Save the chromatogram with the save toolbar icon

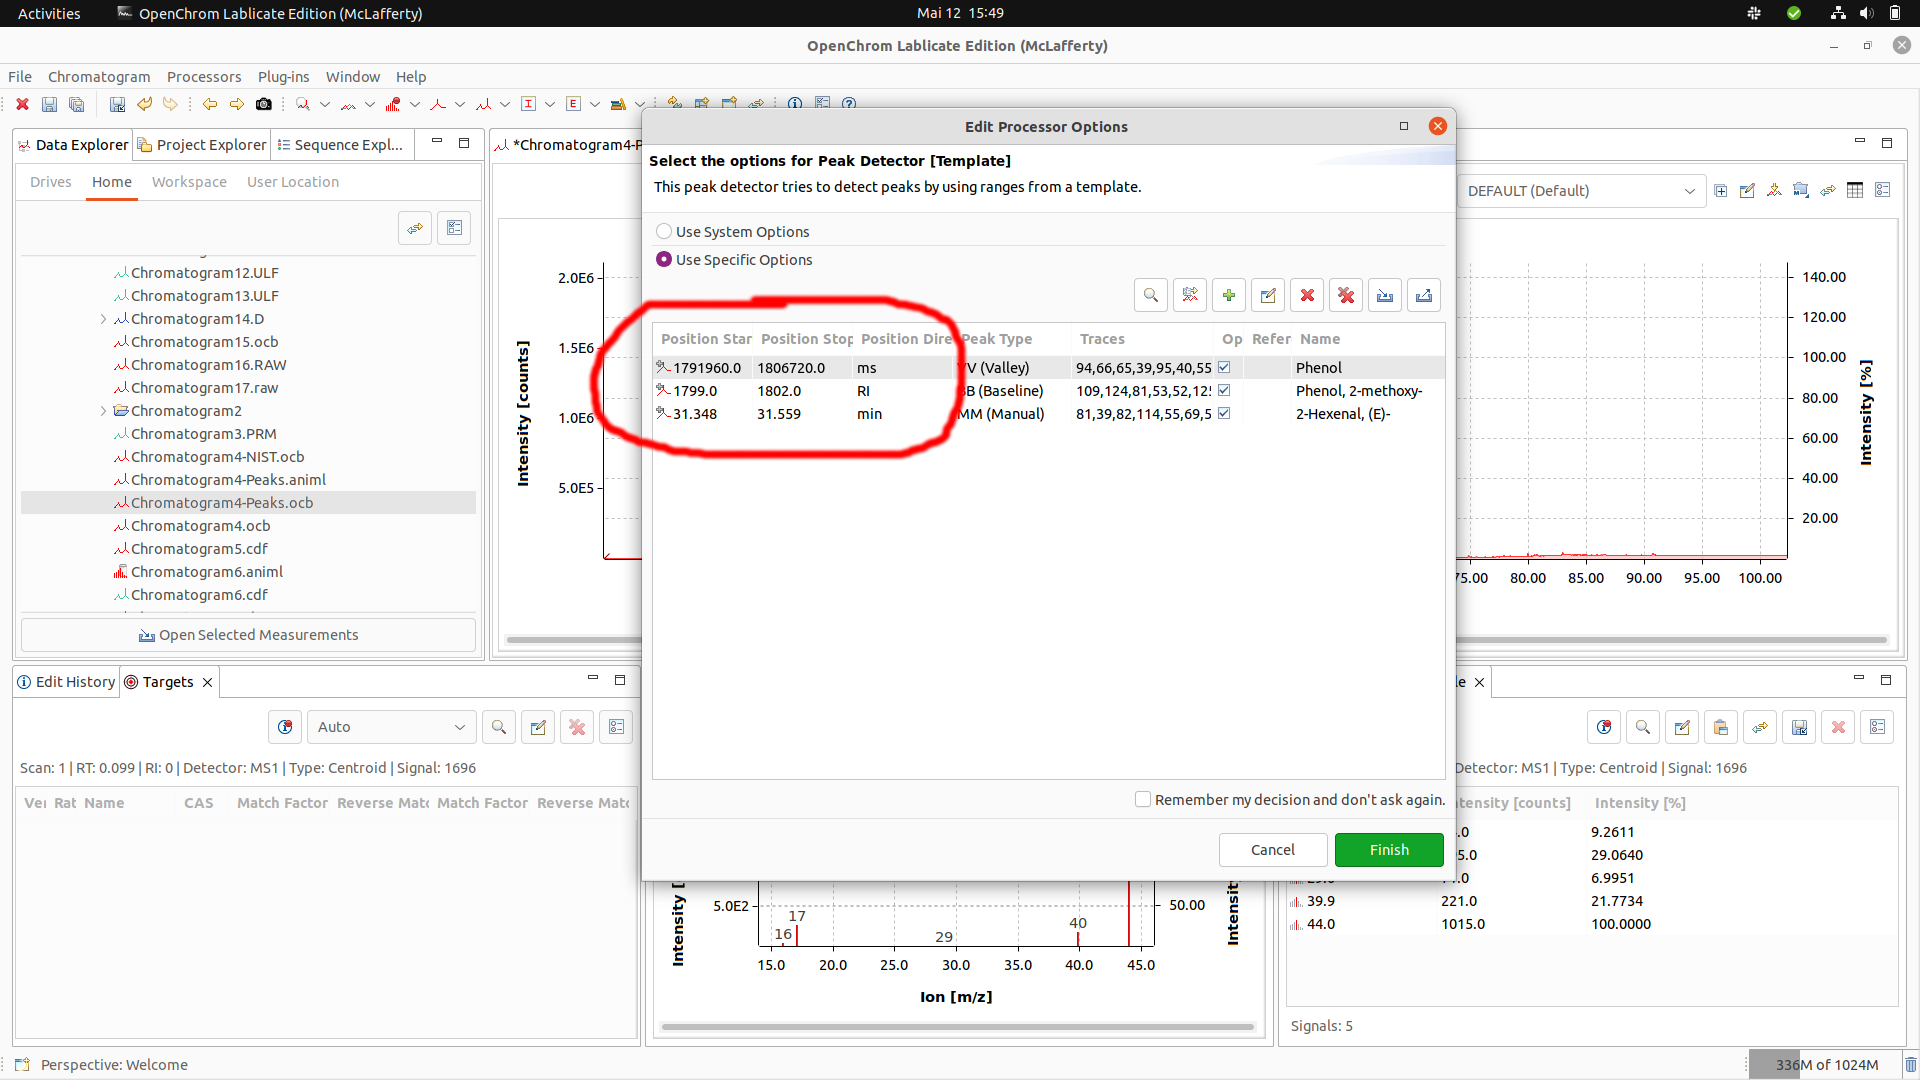click(48, 104)
